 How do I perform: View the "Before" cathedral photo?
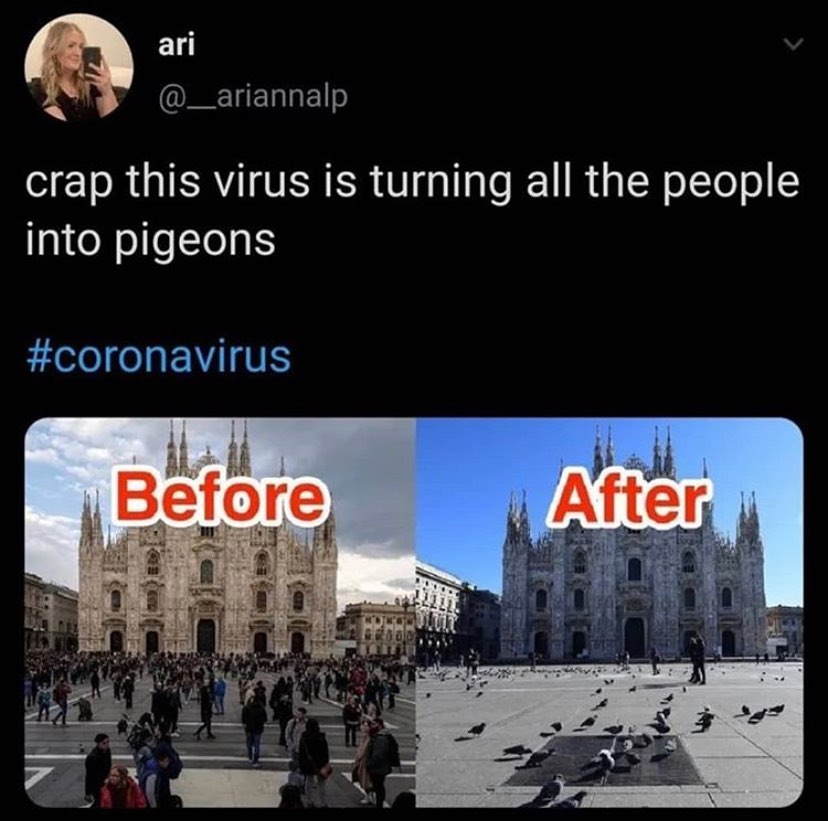220,612
